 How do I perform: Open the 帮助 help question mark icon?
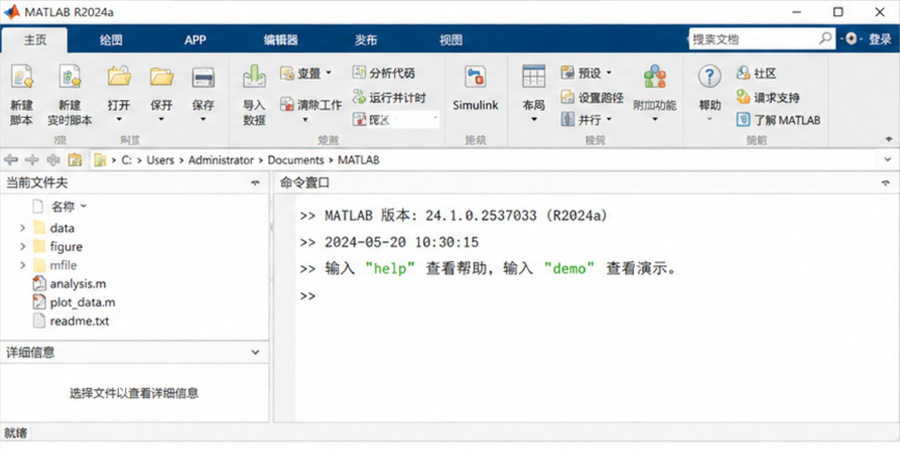[710, 77]
